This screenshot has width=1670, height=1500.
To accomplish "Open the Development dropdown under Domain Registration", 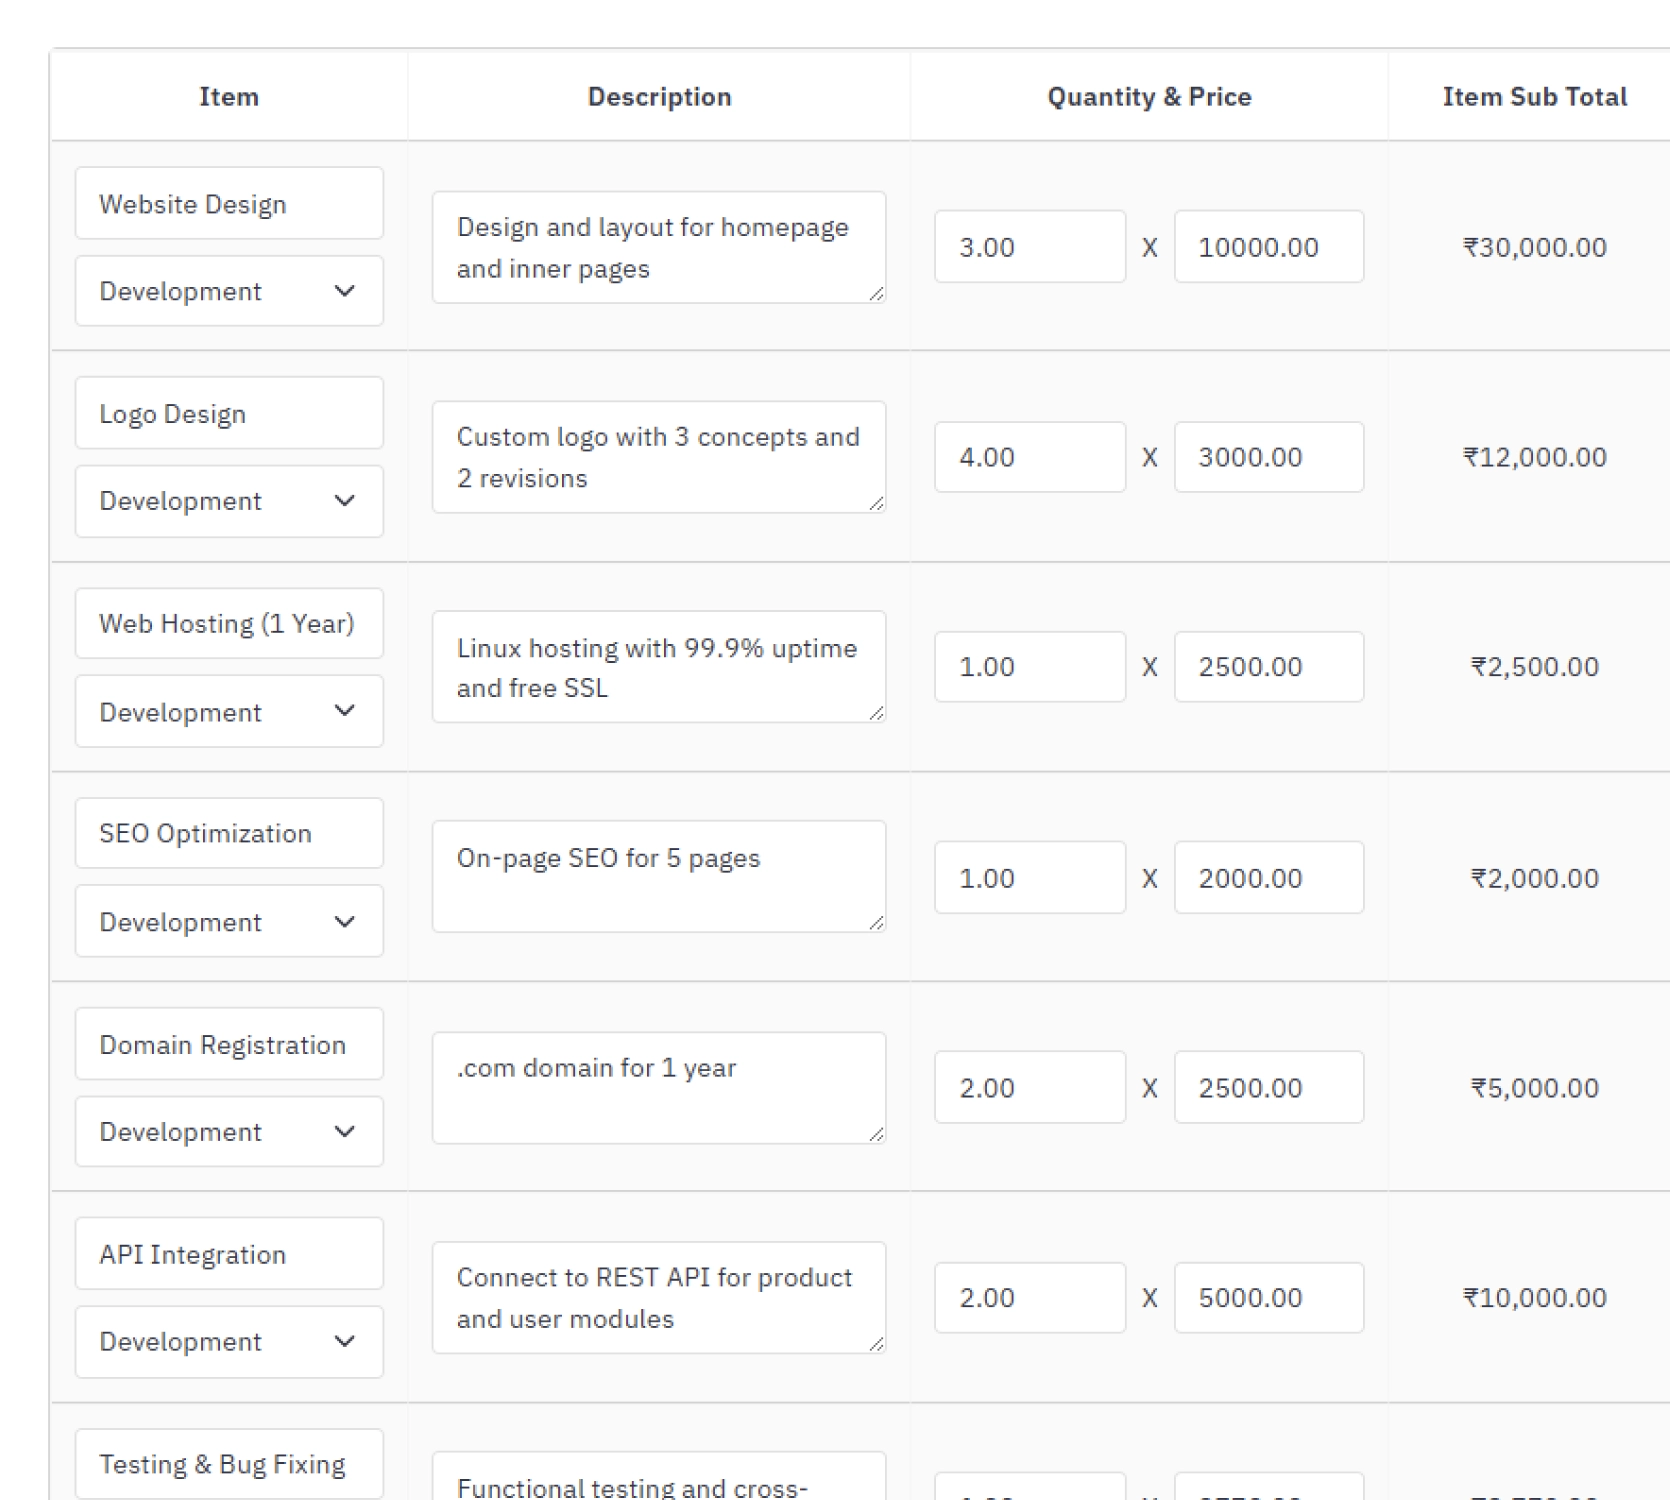I will click(x=229, y=1131).
